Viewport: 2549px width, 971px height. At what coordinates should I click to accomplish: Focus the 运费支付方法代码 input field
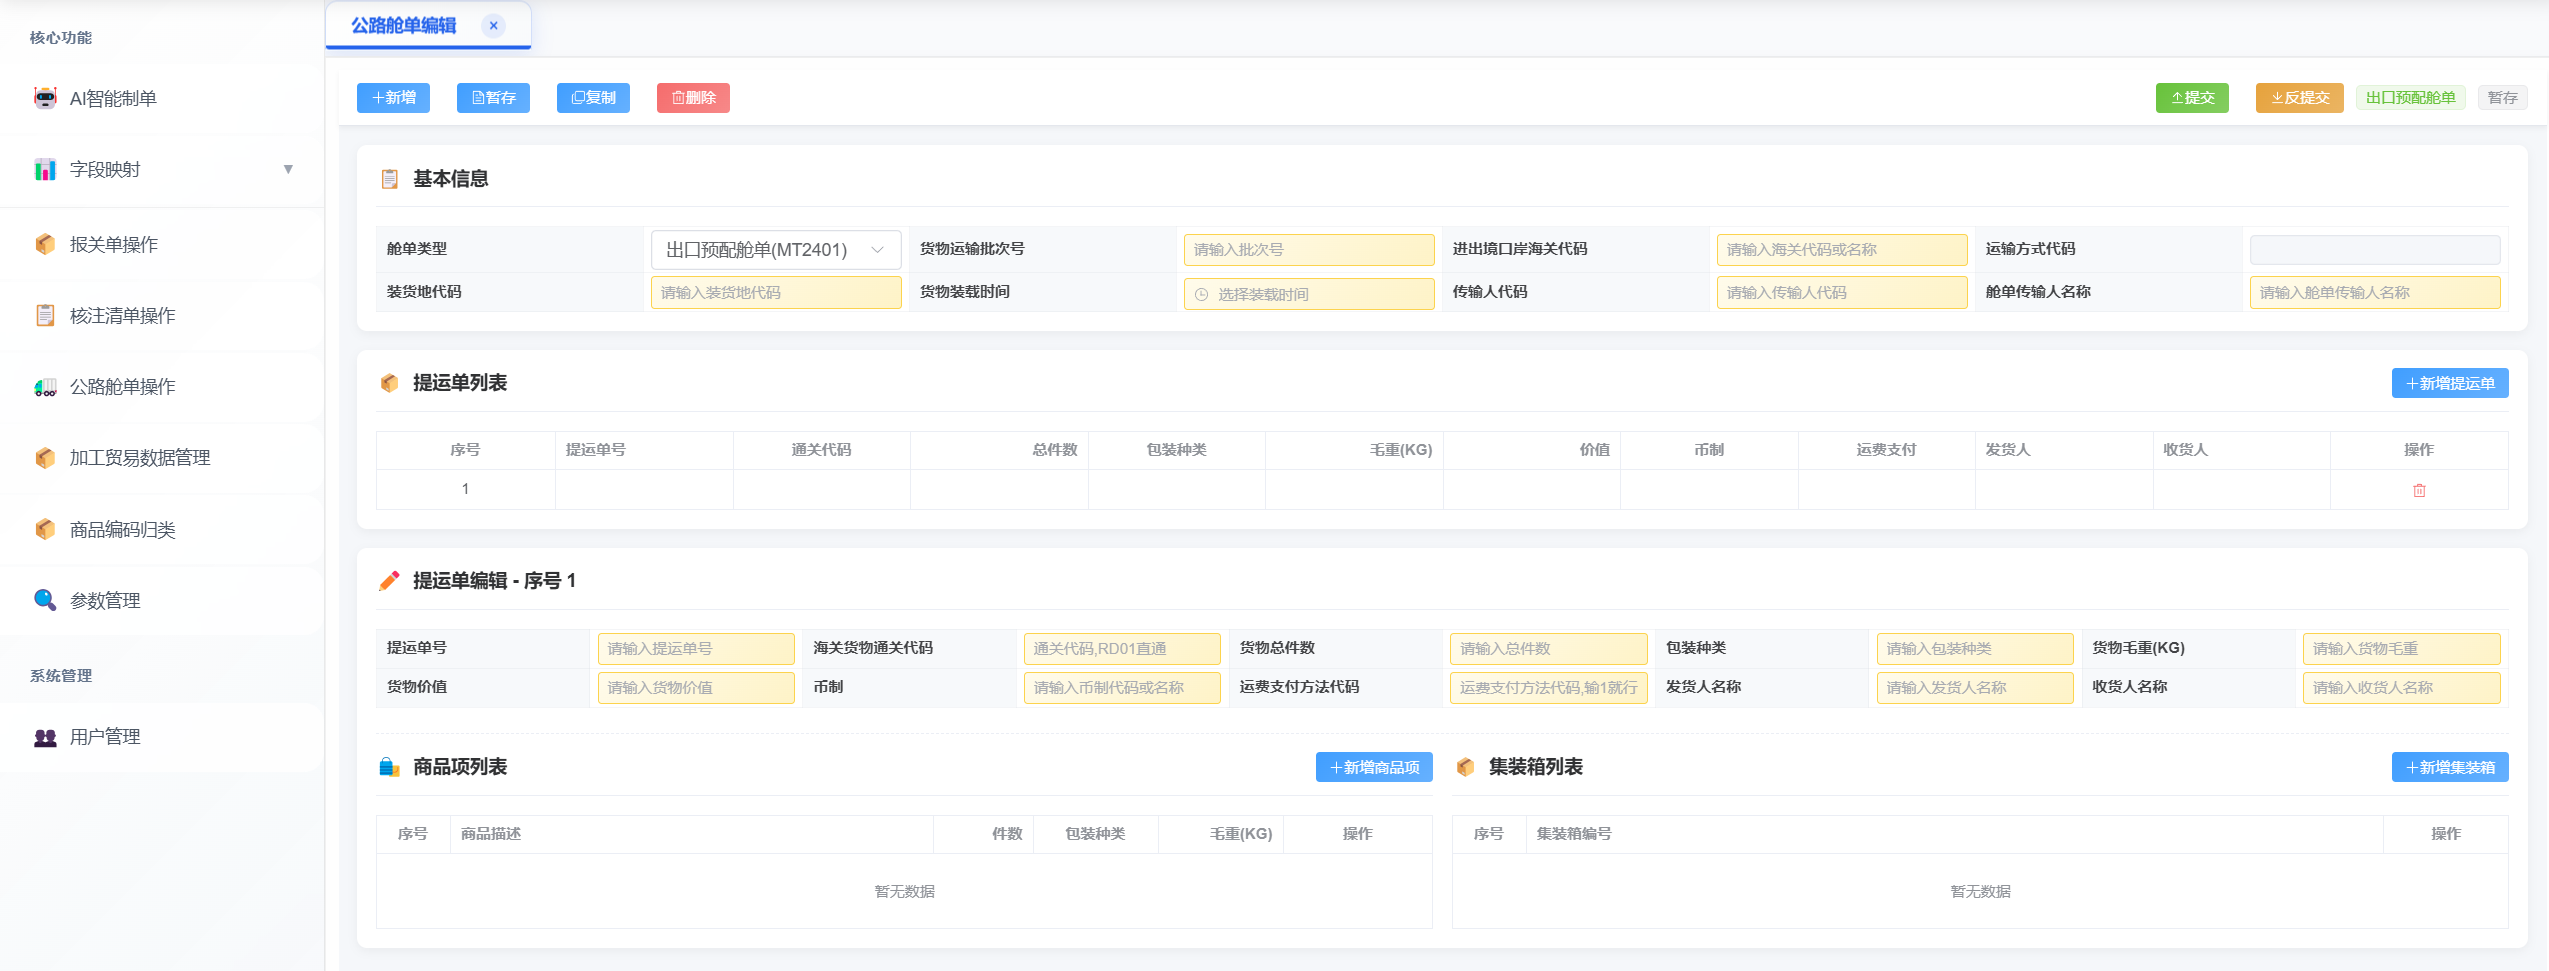pyautogui.click(x=1549, y=688)
